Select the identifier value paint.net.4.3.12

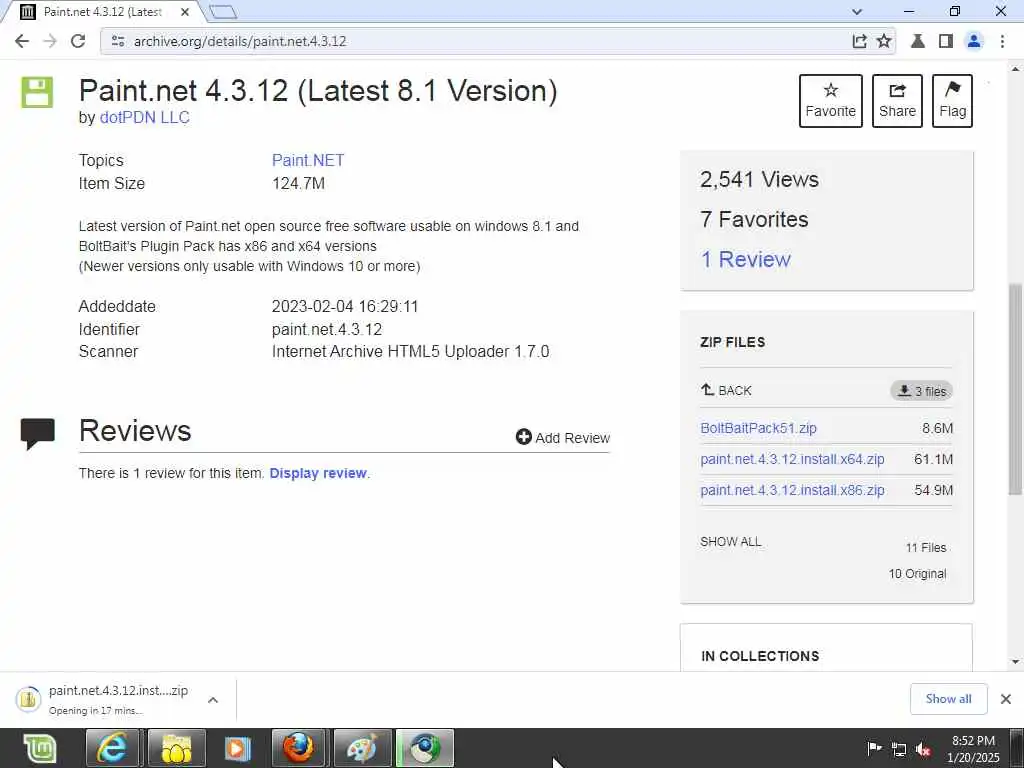click(x=327, y=330)
